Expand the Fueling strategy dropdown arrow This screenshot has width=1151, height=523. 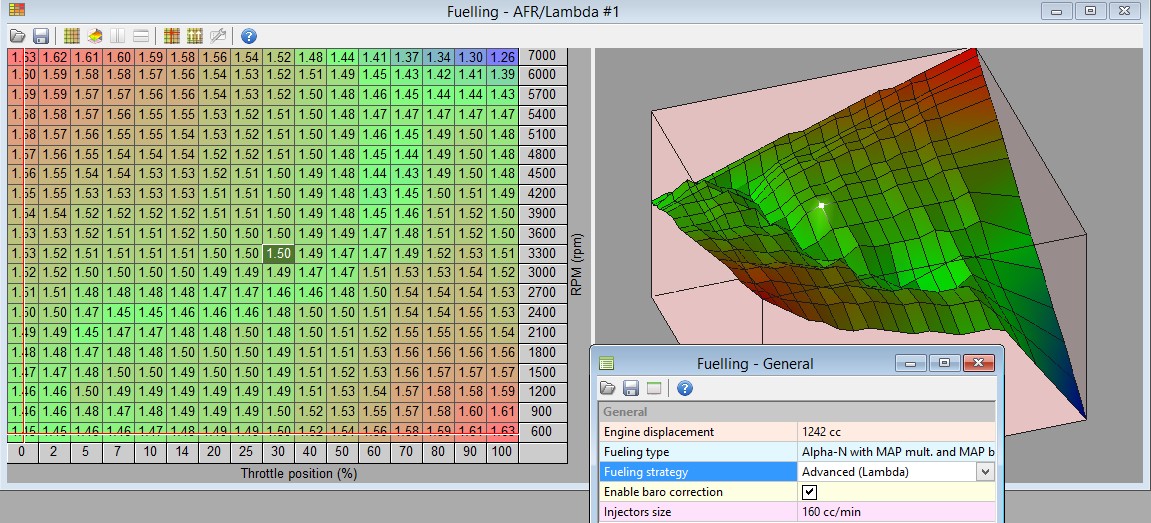985,472
